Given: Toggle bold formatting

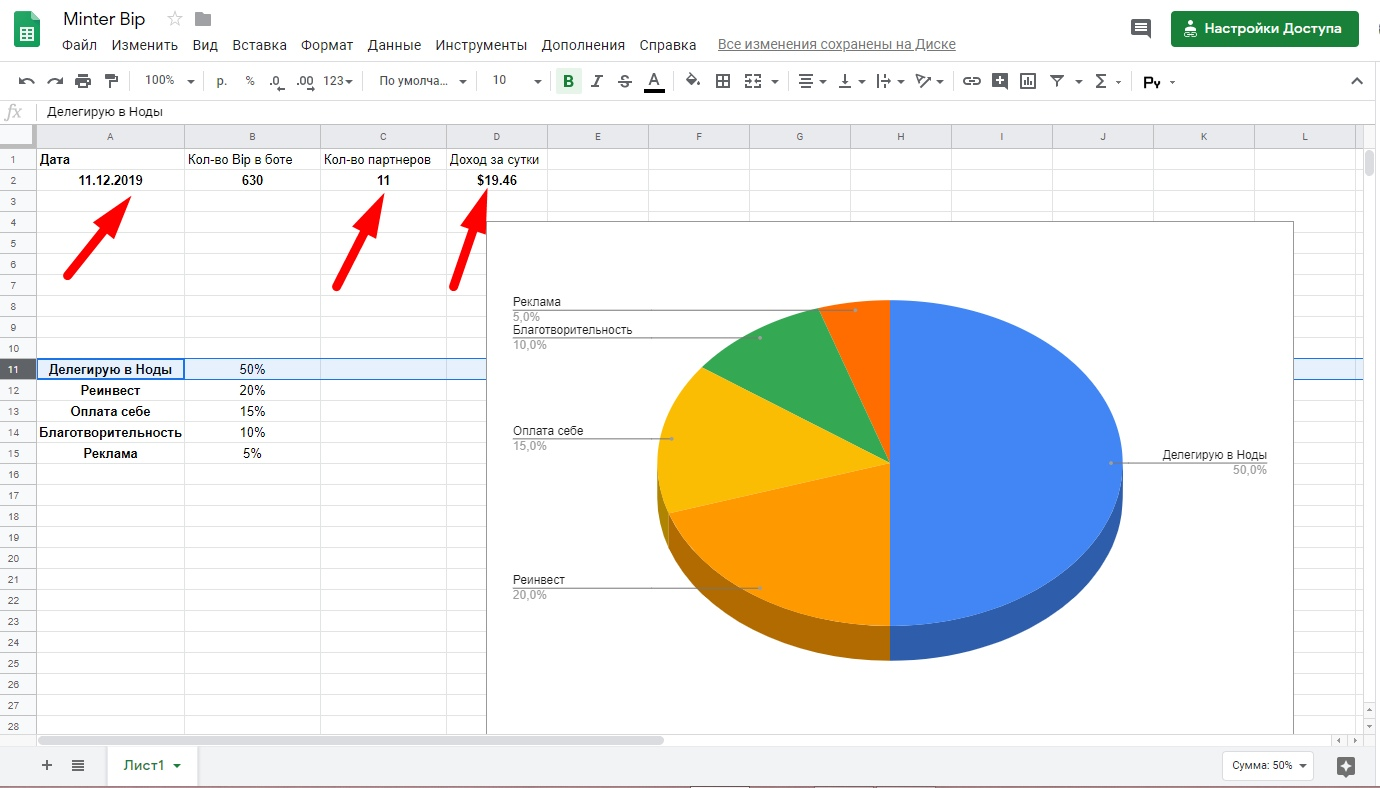Looking at the screenshot, I should pos(568,81).
